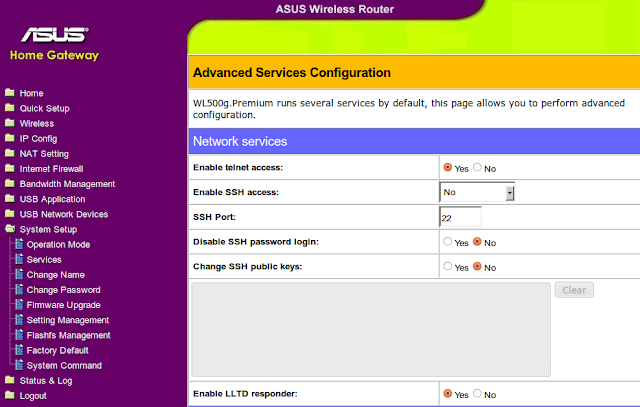Click the page icon beside Change Password
This screenshot has width=640, height=407.
click(19, 289)
